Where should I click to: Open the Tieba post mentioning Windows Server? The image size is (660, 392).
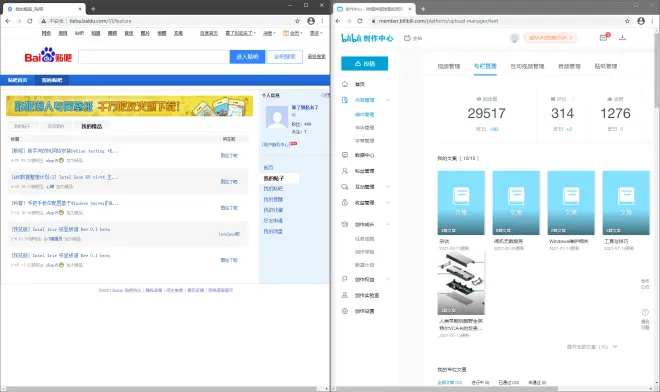coord(65,203)
